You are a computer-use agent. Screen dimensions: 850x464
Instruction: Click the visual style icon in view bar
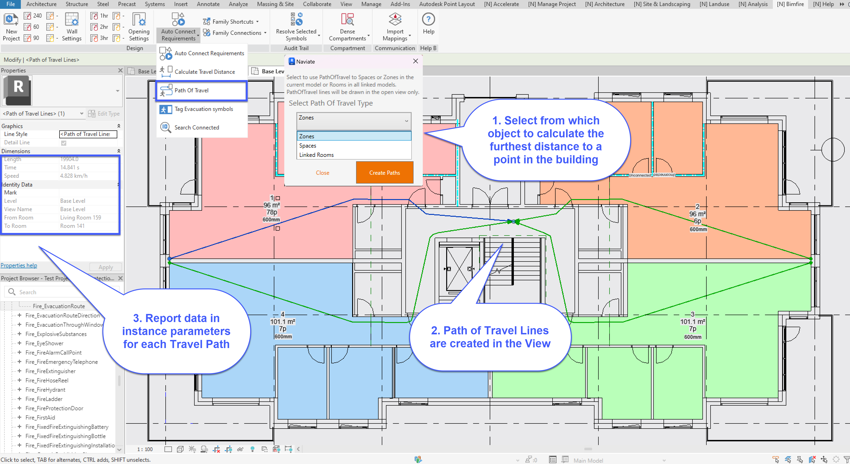click(x=180, y=449)
